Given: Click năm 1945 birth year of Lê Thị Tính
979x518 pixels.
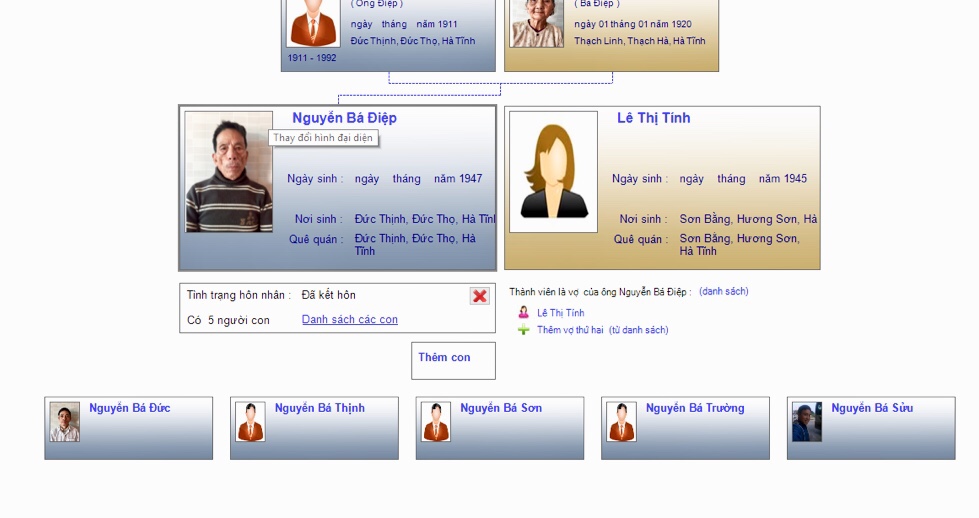Looking at the screenshot, I should (783, 178).
